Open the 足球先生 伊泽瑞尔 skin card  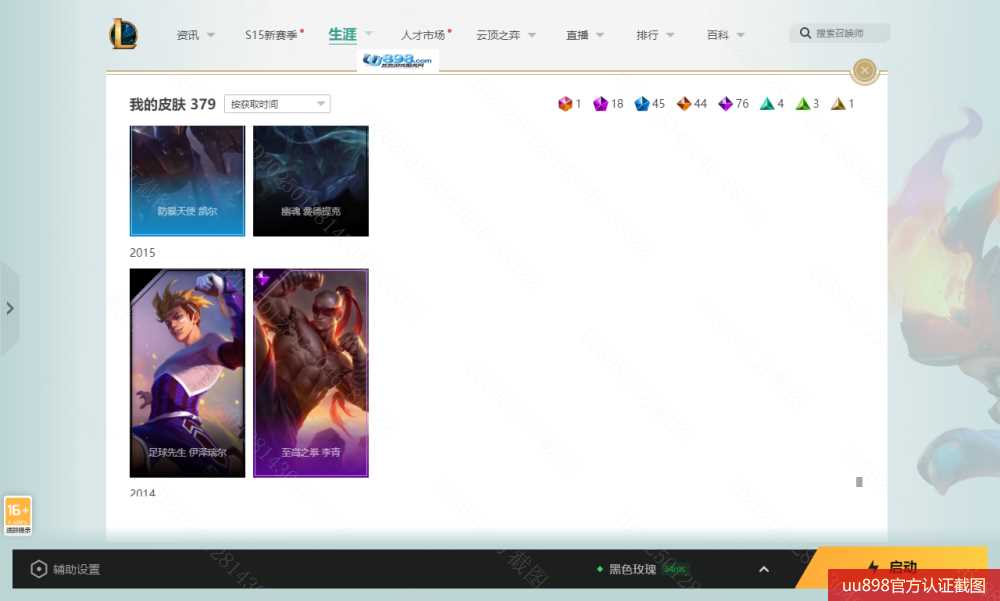(x=188, y=373)
